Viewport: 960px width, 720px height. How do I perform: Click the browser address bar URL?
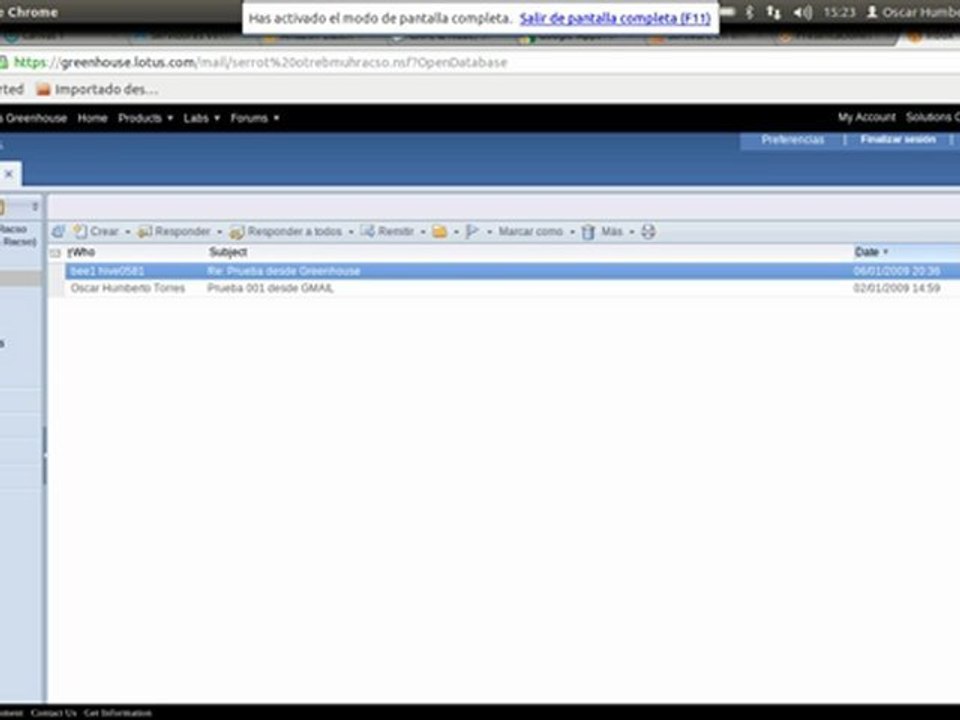click(x=260, y=62)
